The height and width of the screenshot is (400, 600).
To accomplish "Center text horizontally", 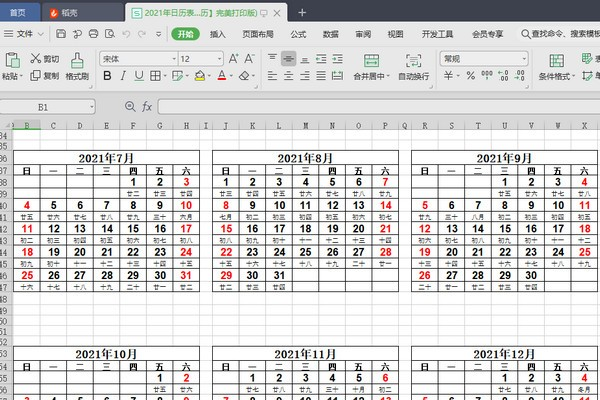I will tap(289, 76).
